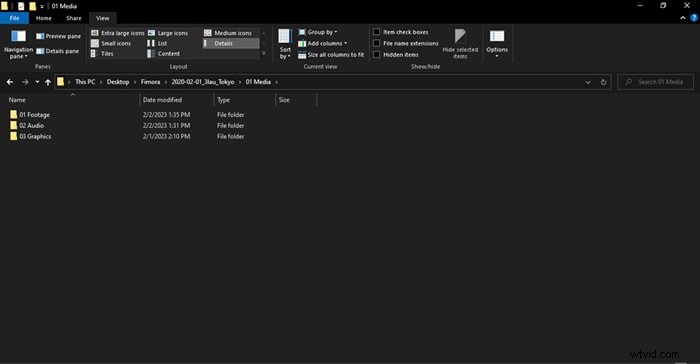Collapse the ribbon with chevron

coord(683,18)
